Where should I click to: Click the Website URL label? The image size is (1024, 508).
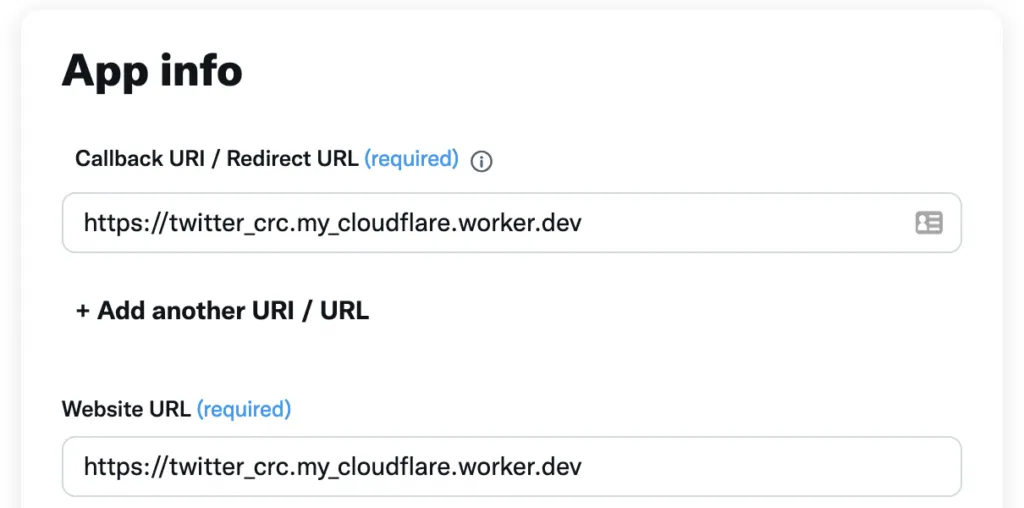click(x=126, y=409)
